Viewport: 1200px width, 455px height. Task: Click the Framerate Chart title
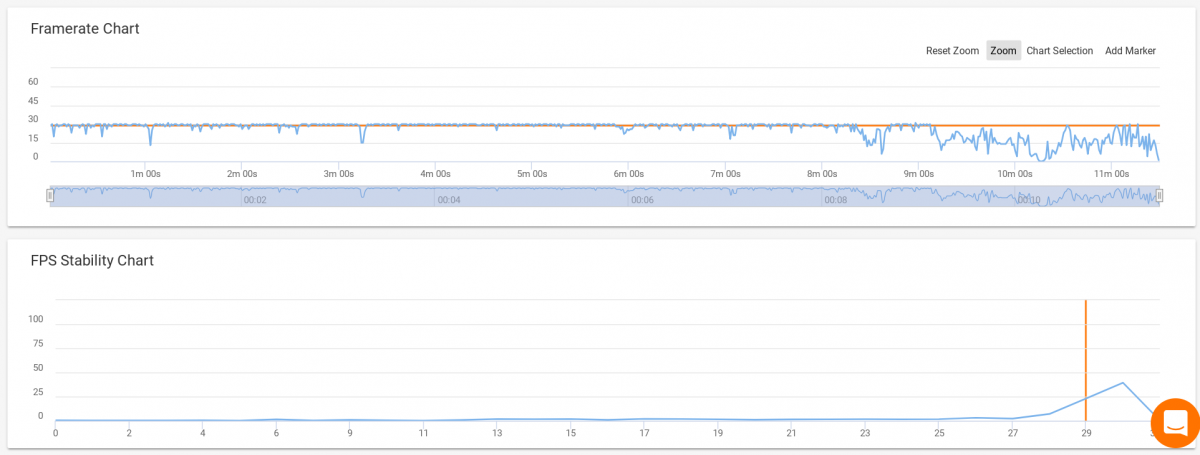pyautogui.click(x=85, y=28)
